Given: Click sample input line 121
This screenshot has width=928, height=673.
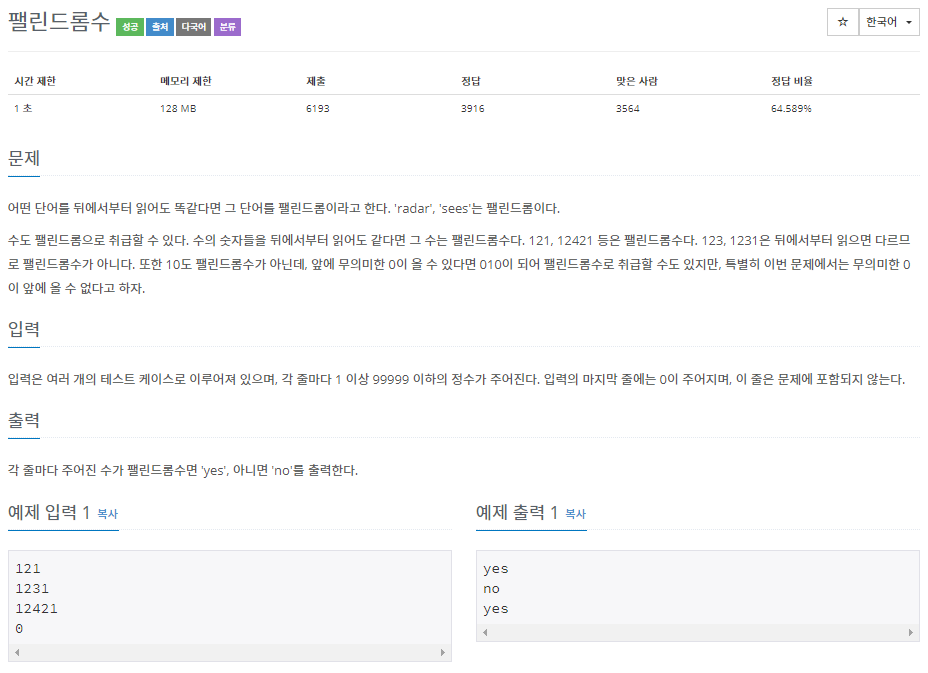Looking at the screenshot, I should pyautogui.click(x=28, y=569).
